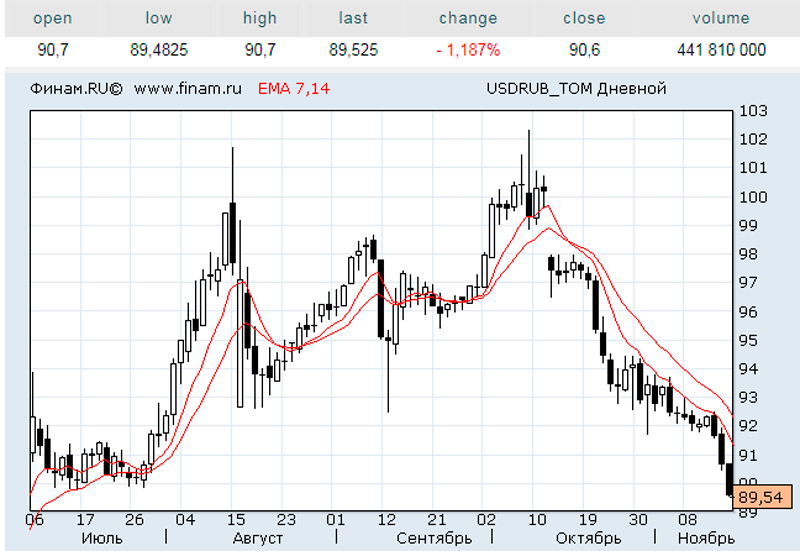Click the "volume" column header

720,18
